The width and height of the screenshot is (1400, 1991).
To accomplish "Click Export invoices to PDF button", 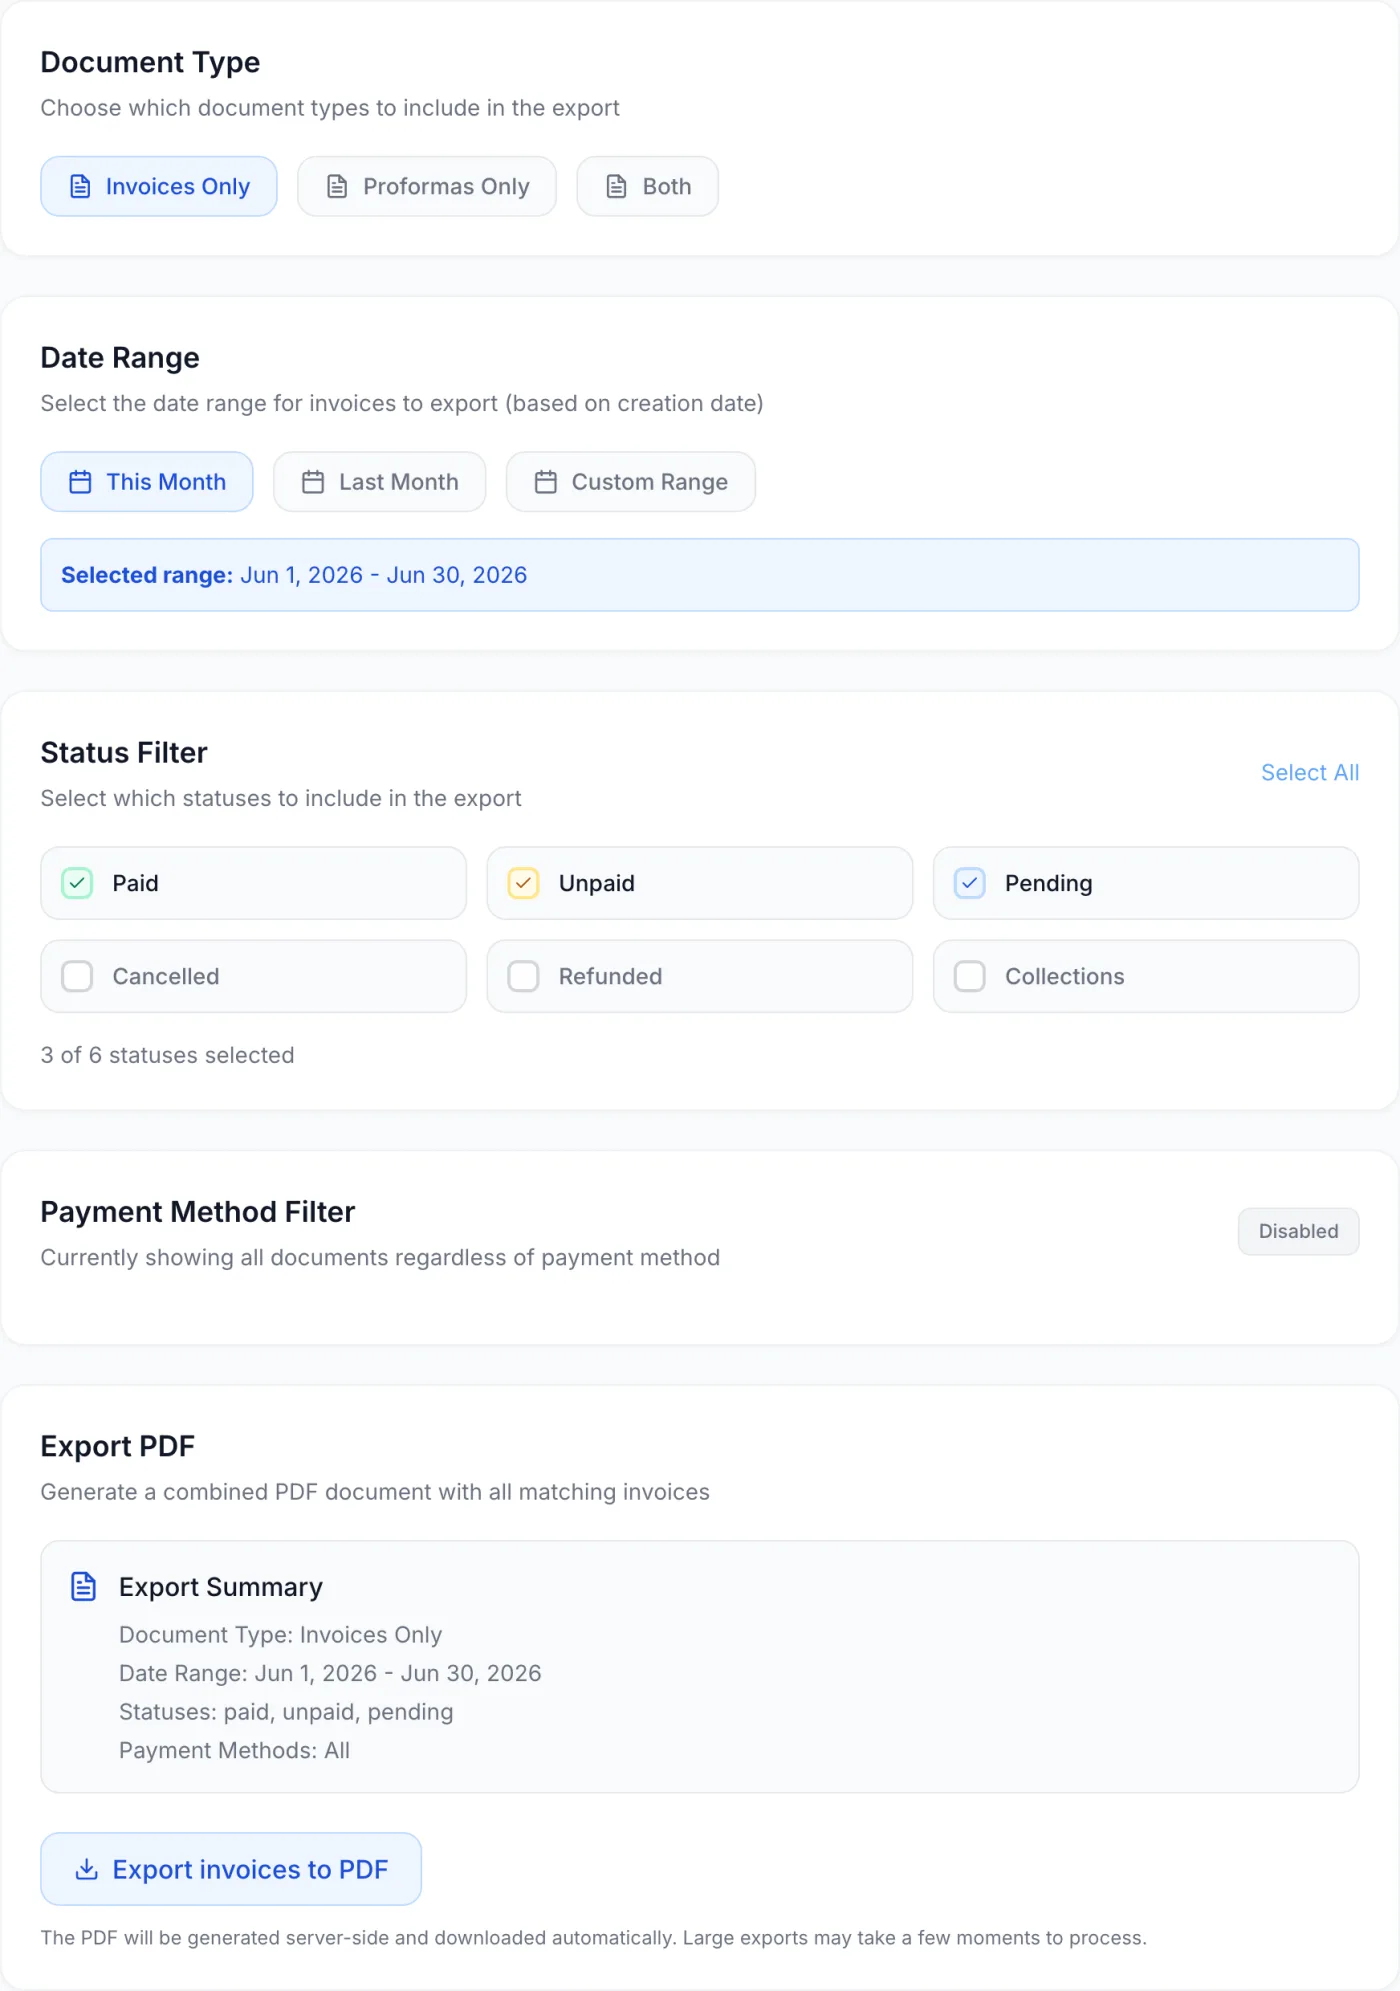I will tap(231, 1869).
